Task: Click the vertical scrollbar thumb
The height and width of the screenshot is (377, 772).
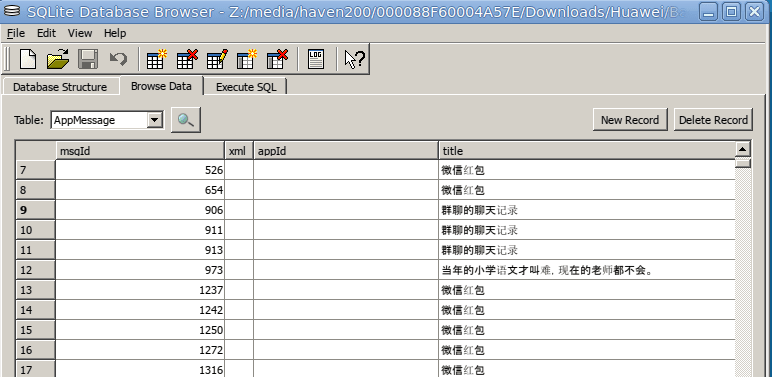Action: click(x=742, y=162)
